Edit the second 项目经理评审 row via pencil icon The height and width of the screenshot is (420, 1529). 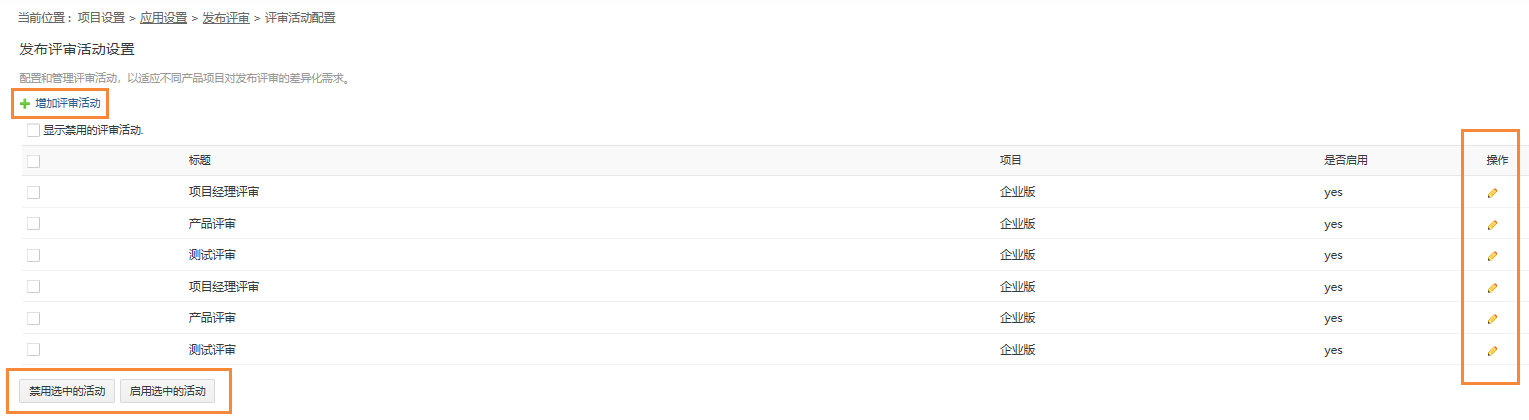pyautogui.click(x=1492, y=287)
